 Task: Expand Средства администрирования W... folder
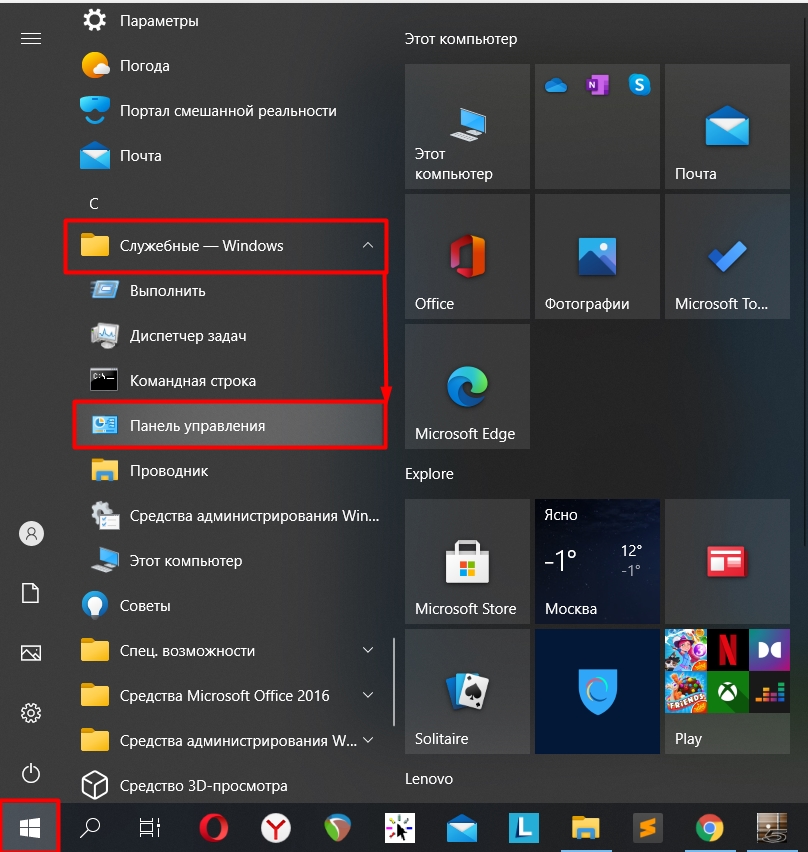coord(226,741)
